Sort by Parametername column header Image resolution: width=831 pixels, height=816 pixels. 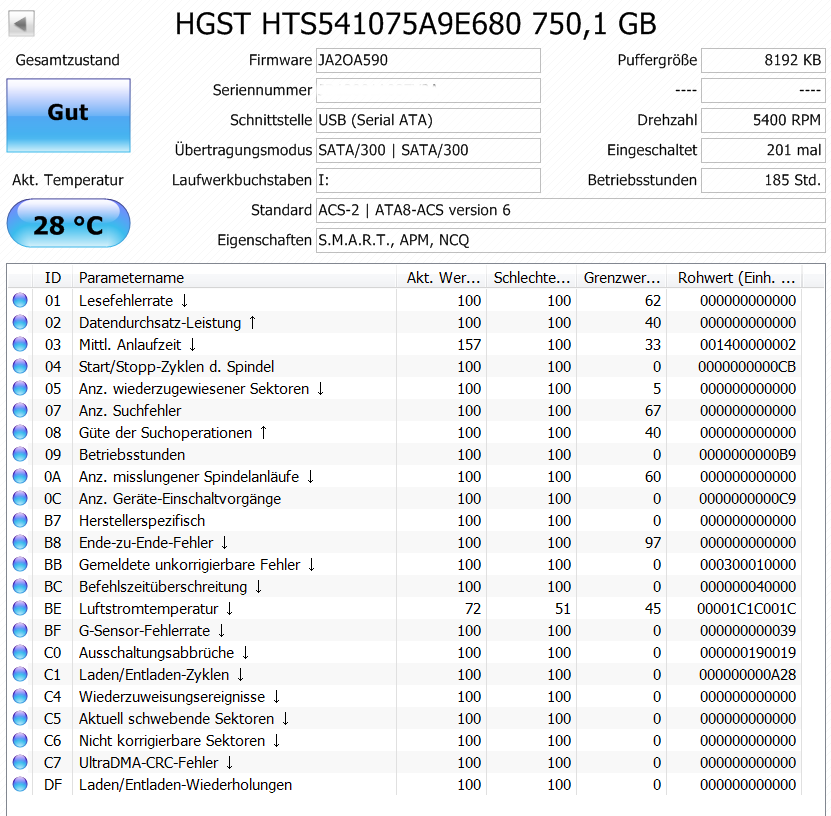coord(235,278)
